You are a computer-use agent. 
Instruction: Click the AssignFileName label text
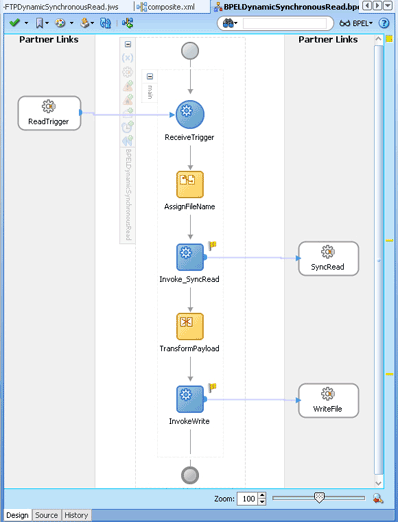coord(189,207)
